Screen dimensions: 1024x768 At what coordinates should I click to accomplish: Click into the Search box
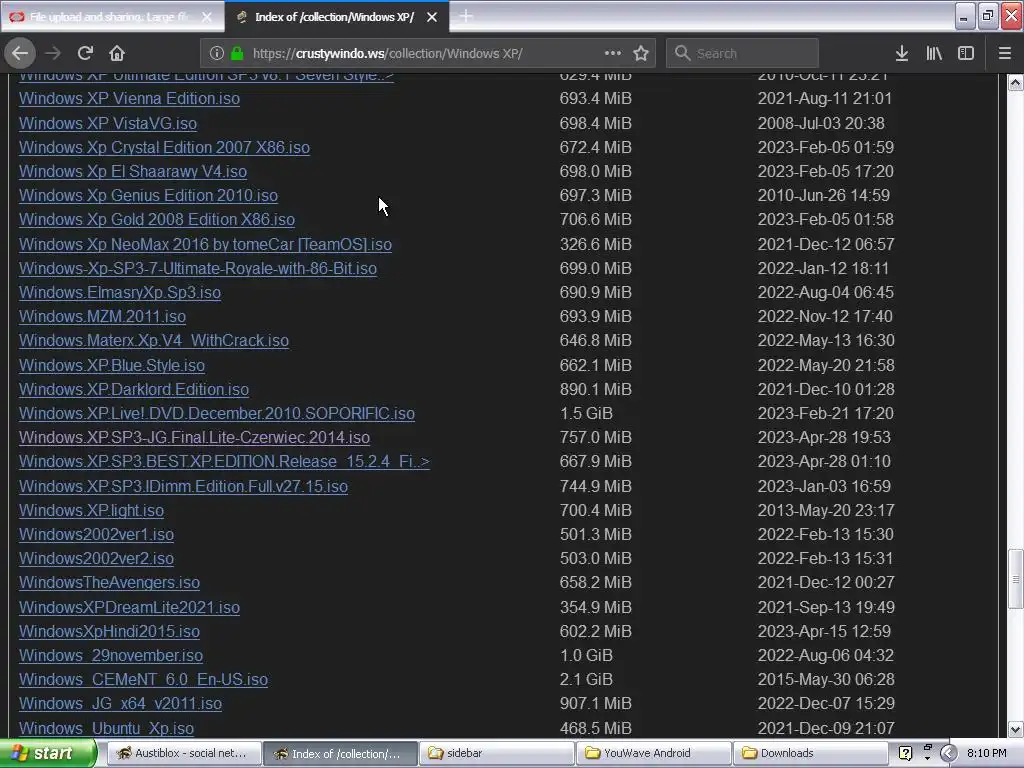point(742,53)
